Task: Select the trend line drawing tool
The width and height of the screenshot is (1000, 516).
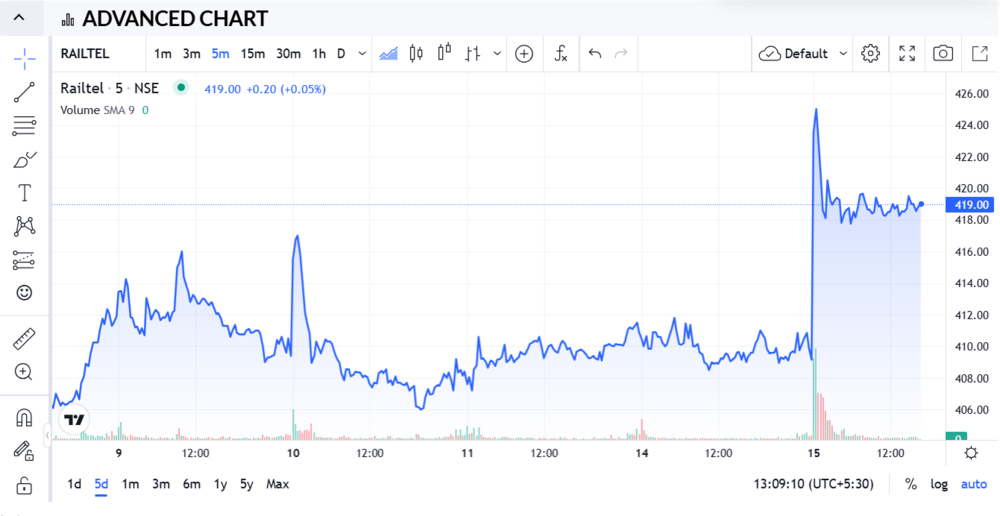Action: coord(24,93)
